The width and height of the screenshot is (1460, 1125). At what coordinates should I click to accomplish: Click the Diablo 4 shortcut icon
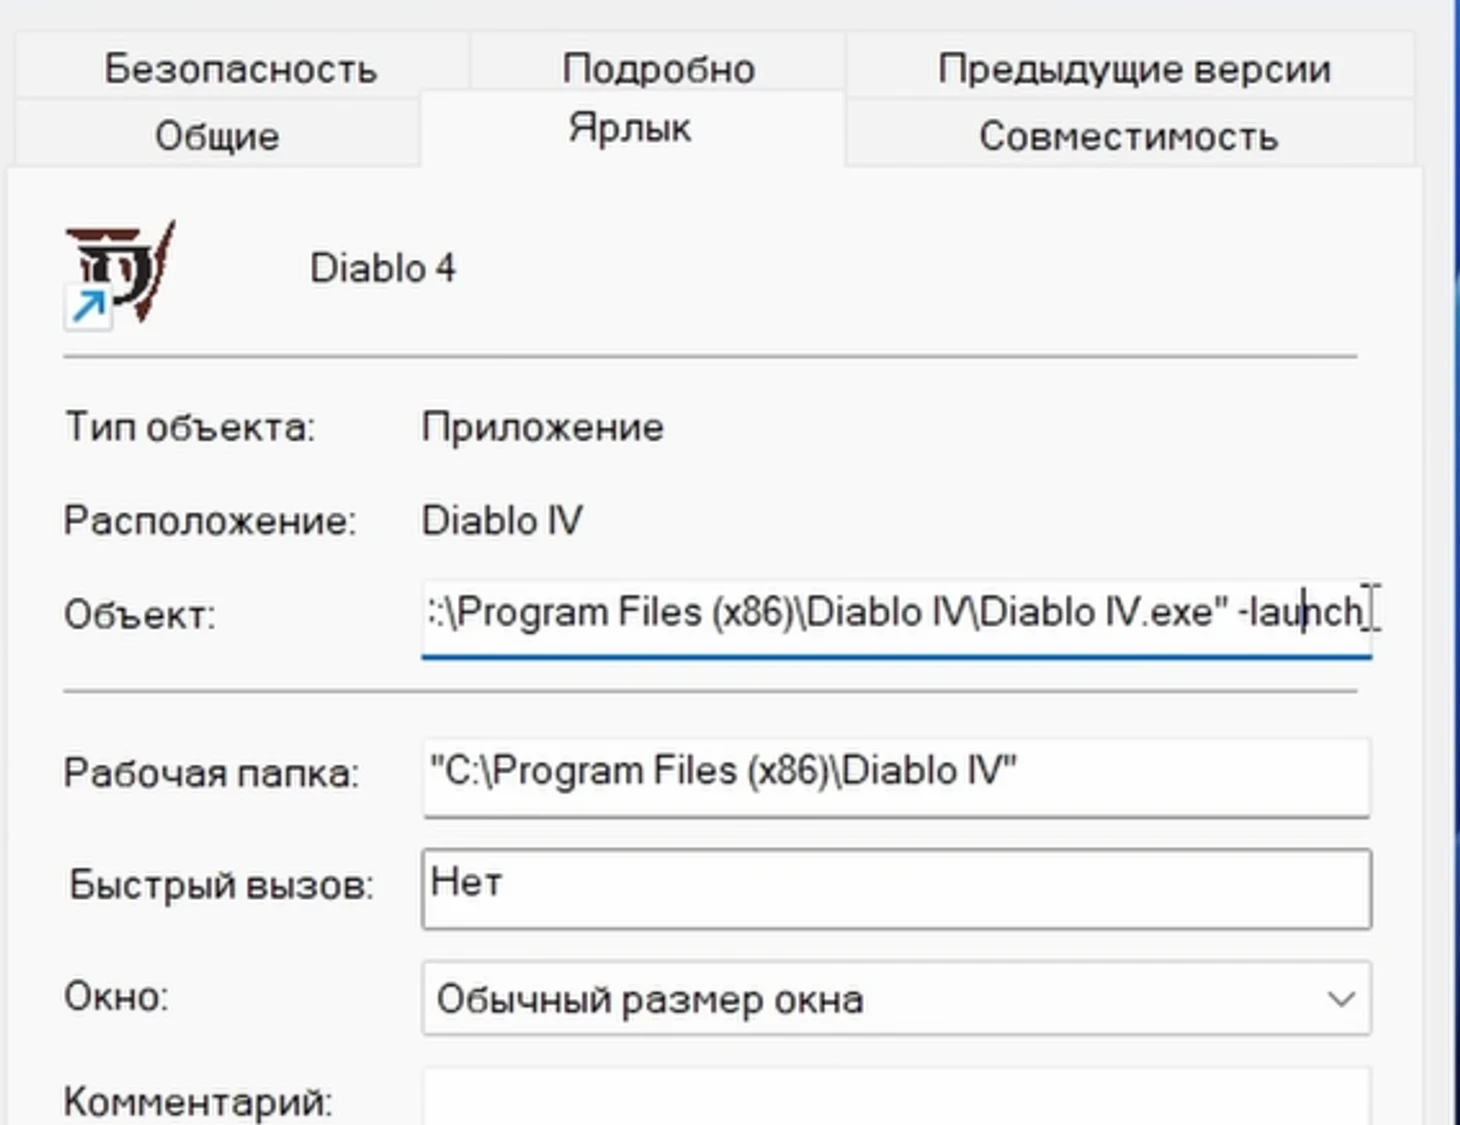coord(119,272)
